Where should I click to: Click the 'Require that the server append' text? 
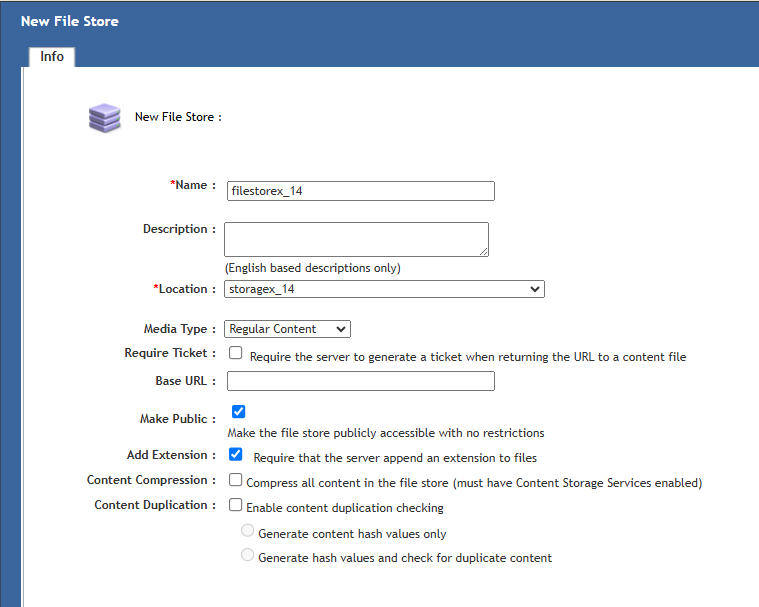tap(395, 458)
